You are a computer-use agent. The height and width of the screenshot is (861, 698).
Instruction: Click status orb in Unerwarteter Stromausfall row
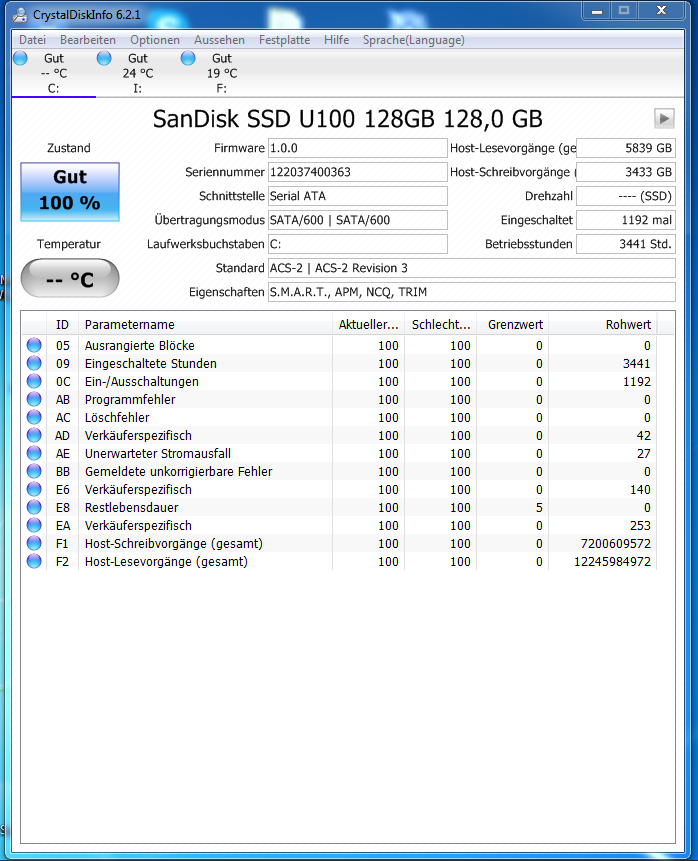point(34,453)
